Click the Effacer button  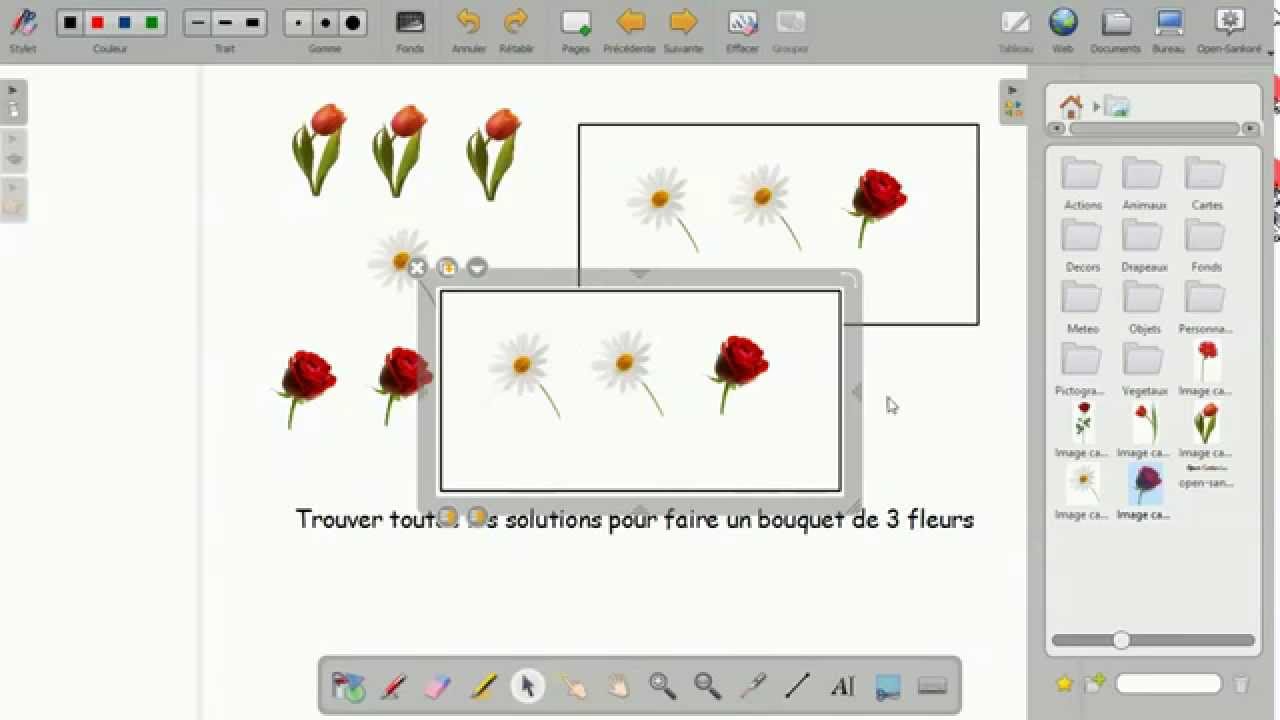[742, 30]
